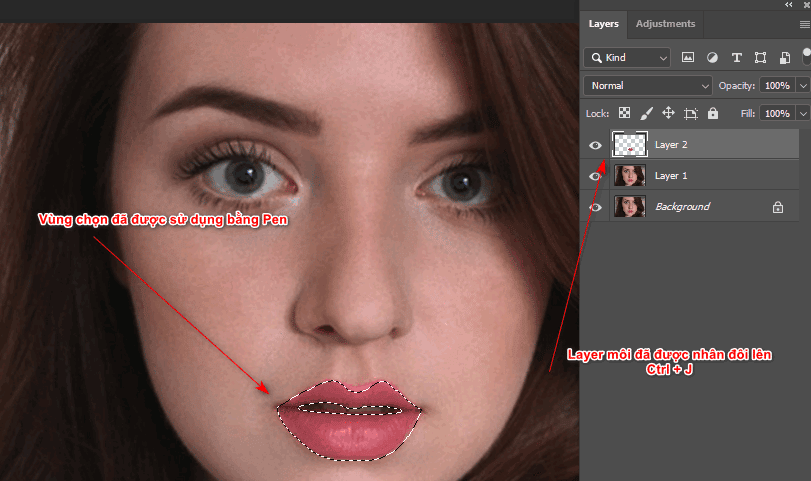This screenshot has height=481, width=811.
Task: Filter layers by shape layers icon
Action: [760, 57]
